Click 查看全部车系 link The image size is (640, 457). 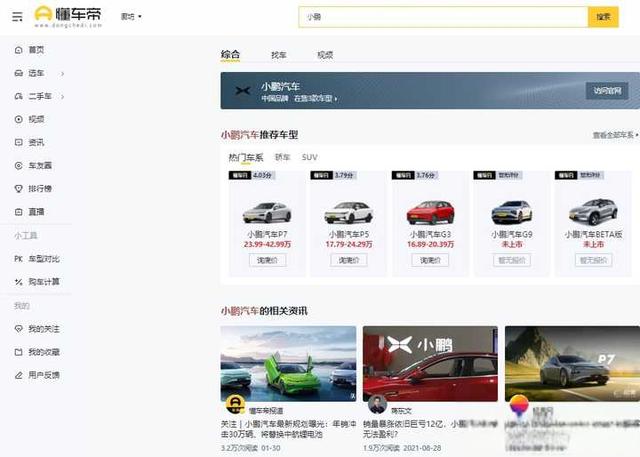[615, 135]
